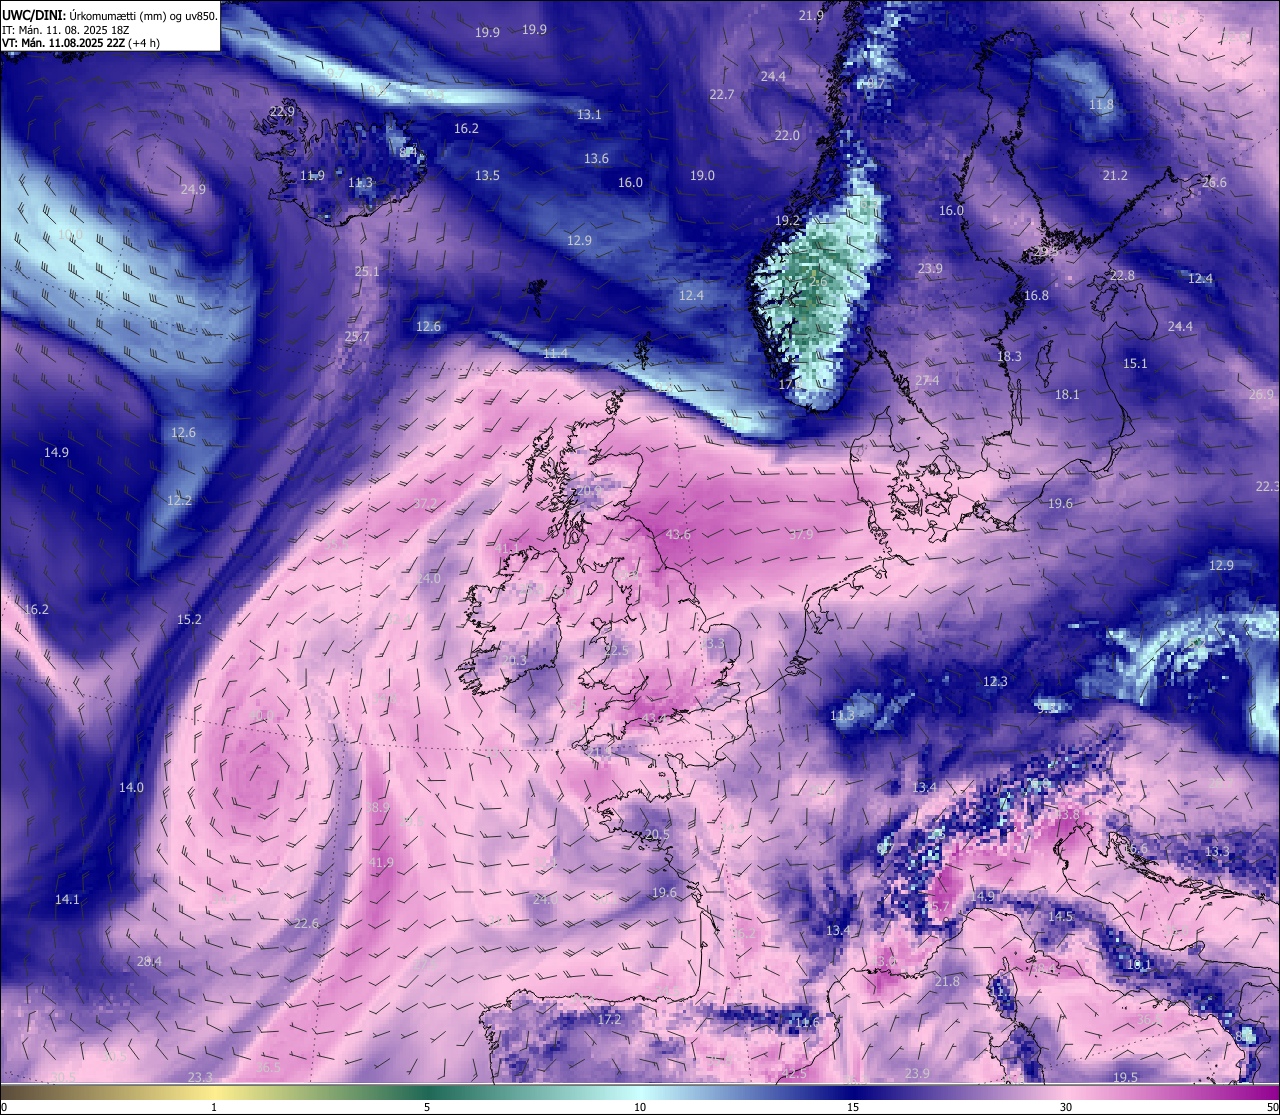Click the 19.2 value on western Norway
The width and height of the screenshot is (1280, 1115).
[788, 221]
